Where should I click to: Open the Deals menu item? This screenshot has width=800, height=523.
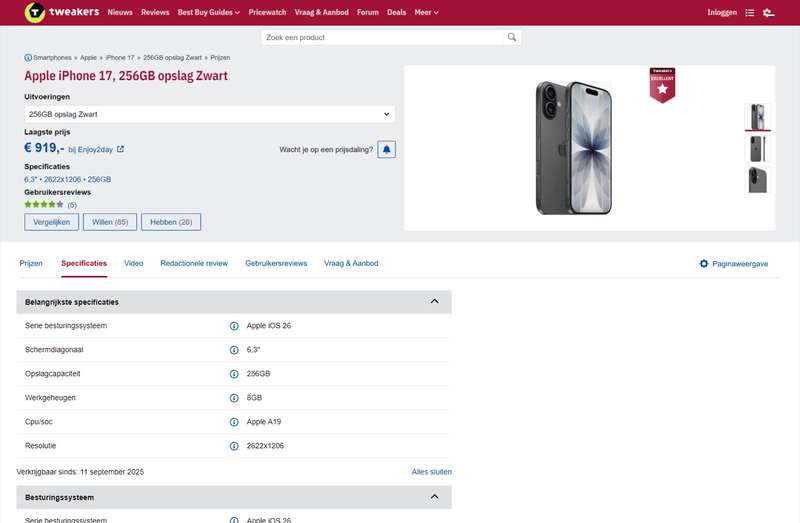point(396,12)
